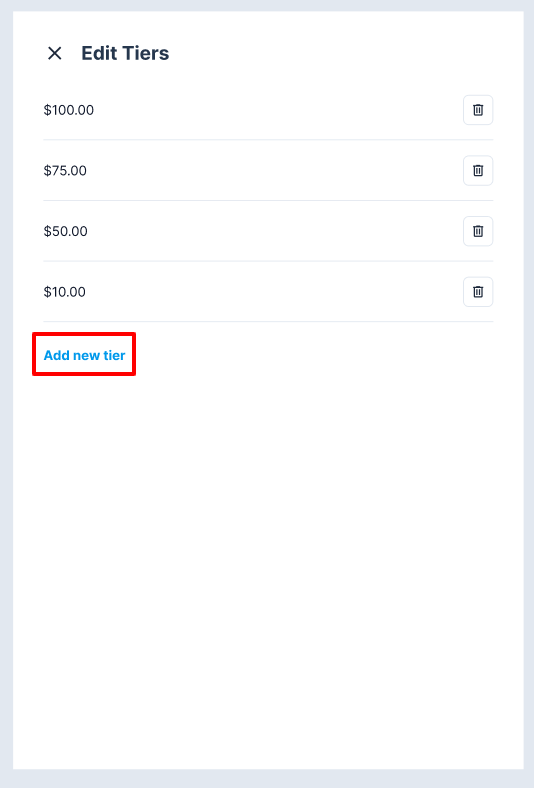Click the first tier's price label
The height and width of the screenshot is (788, 534).
69,110
